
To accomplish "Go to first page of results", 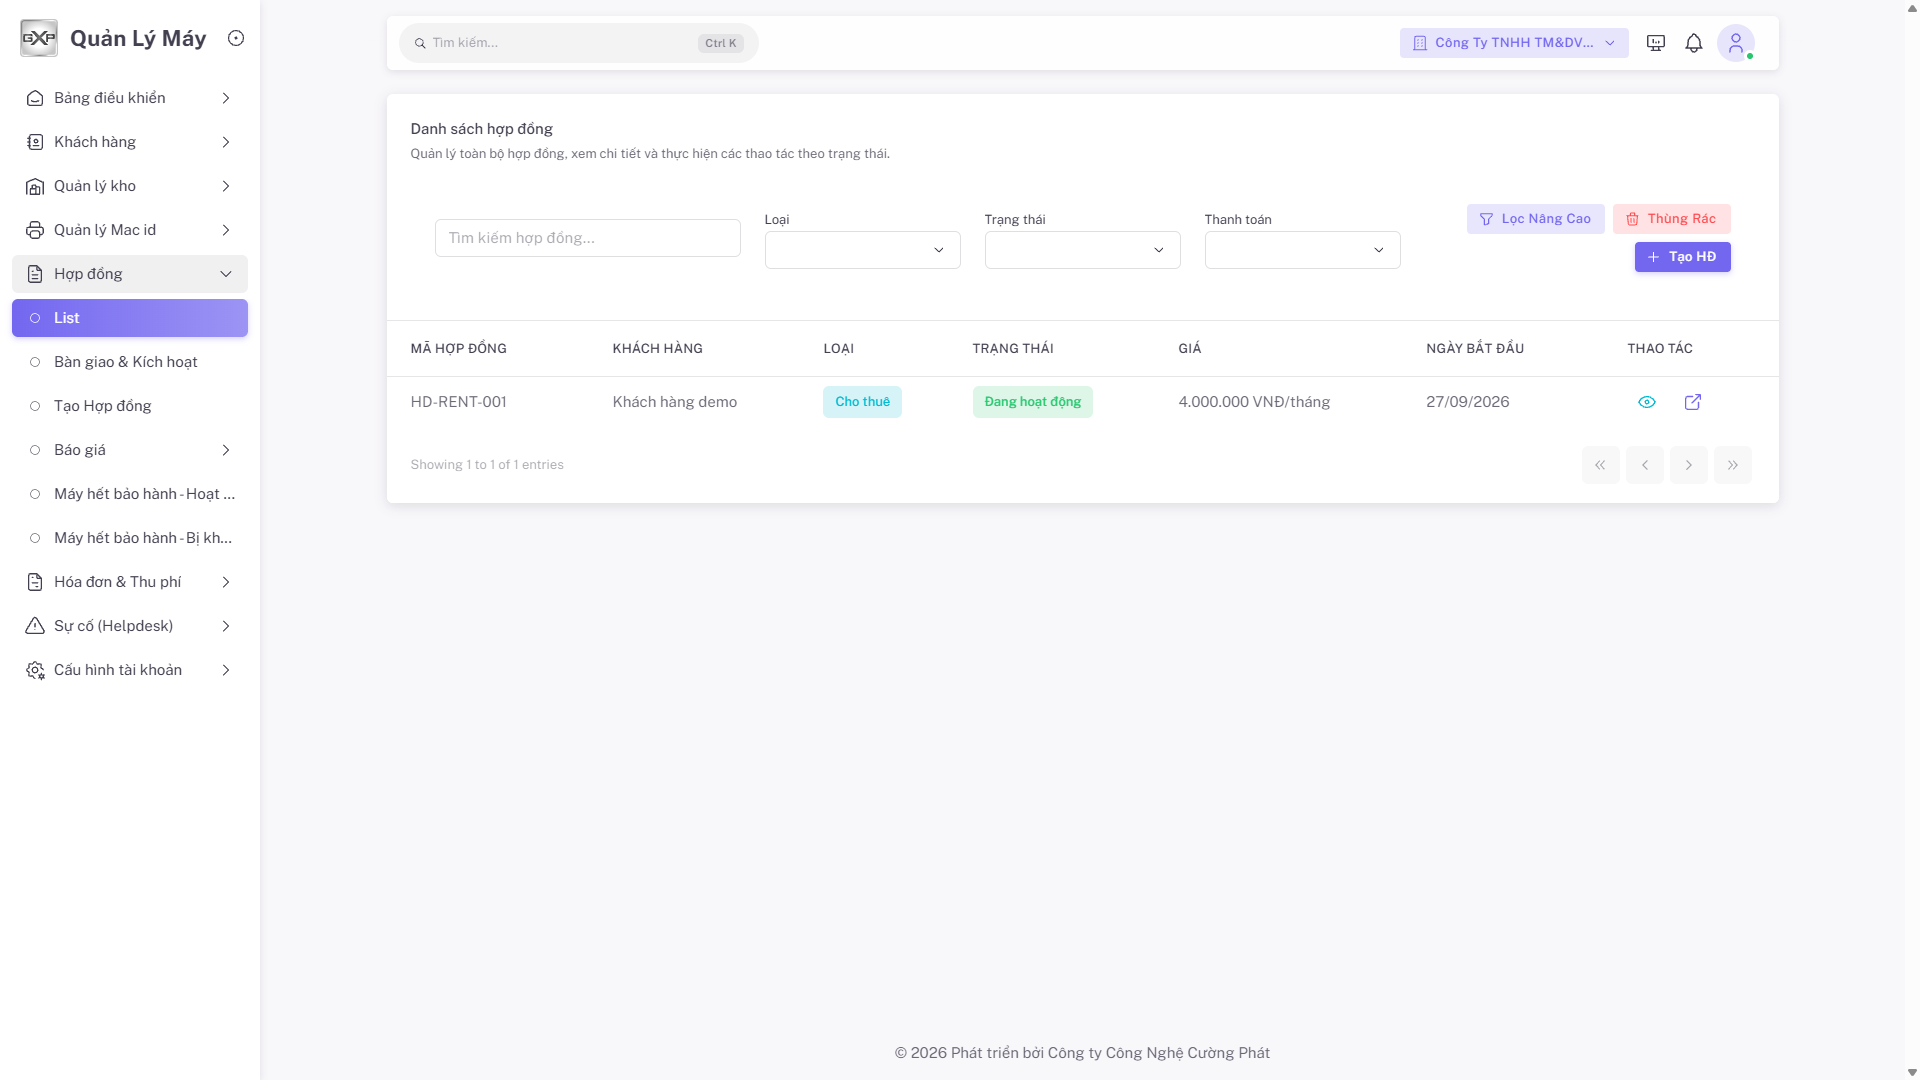I will click(x=1600, y=465).
